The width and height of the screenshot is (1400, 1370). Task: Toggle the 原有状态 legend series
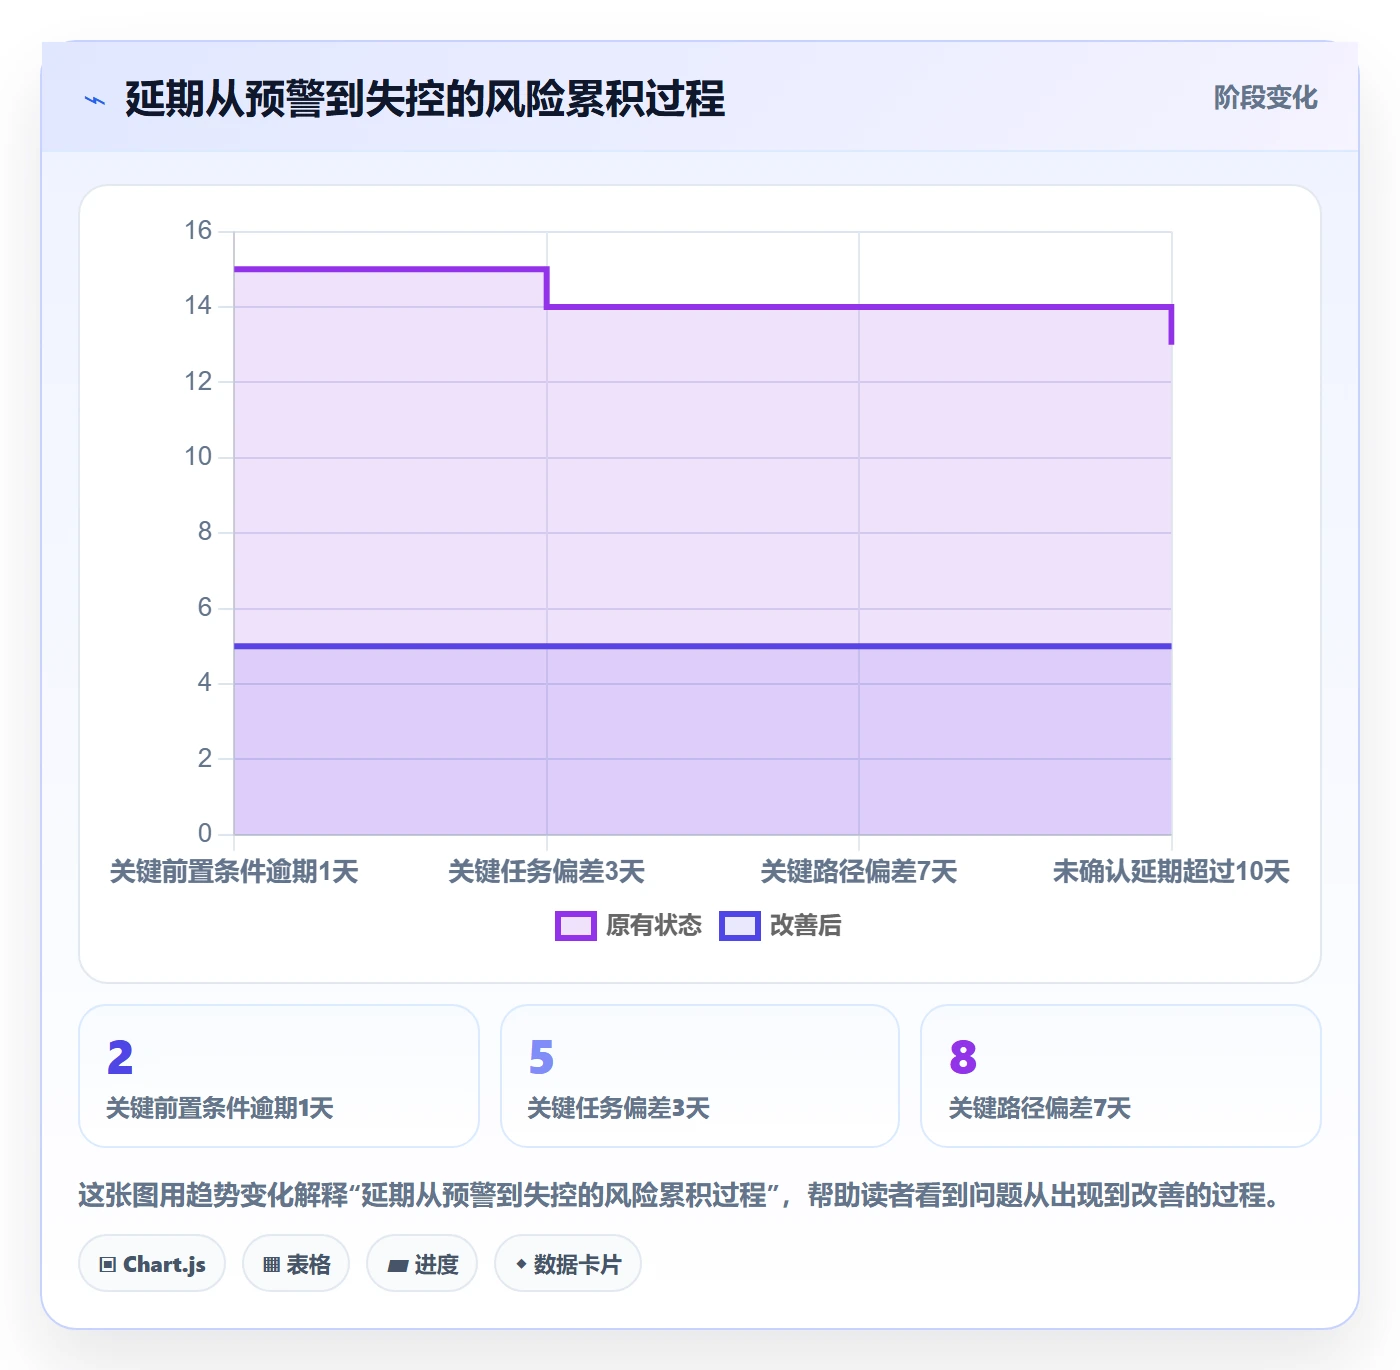tap(629, 926)
